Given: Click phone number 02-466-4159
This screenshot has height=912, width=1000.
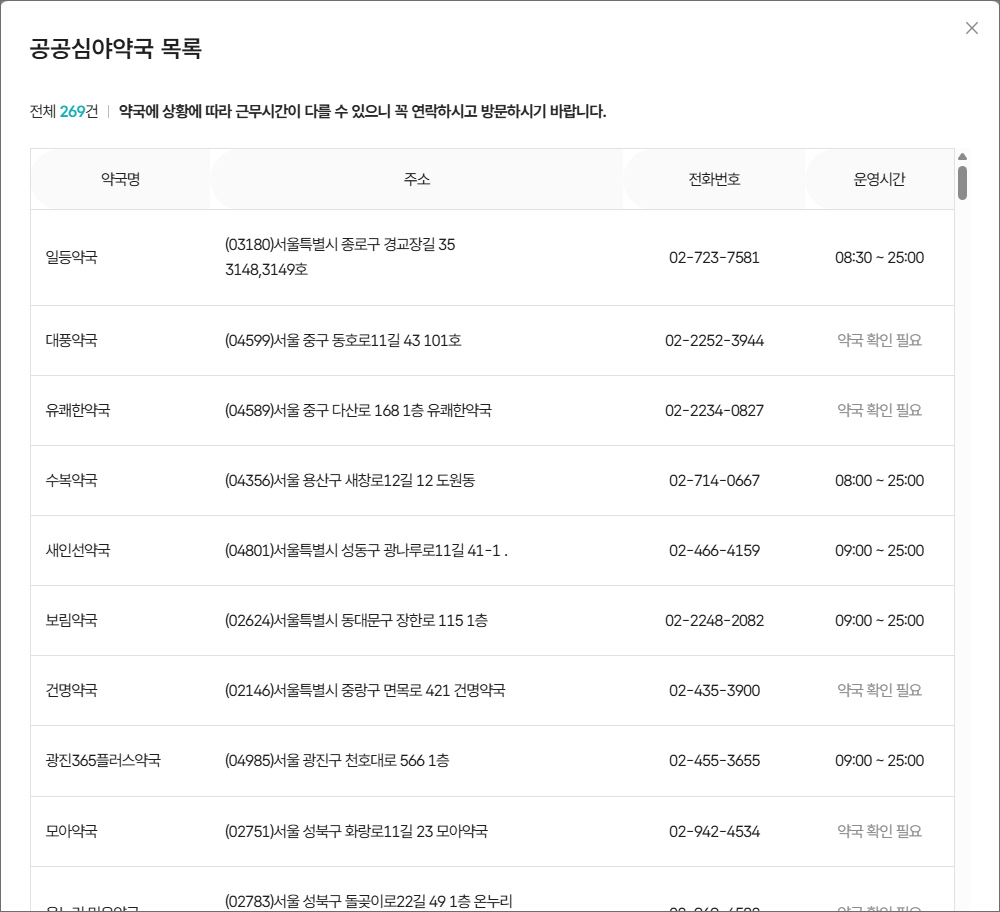Looking at the screenshot, I should pyautogui.click(x=714, y=551).
